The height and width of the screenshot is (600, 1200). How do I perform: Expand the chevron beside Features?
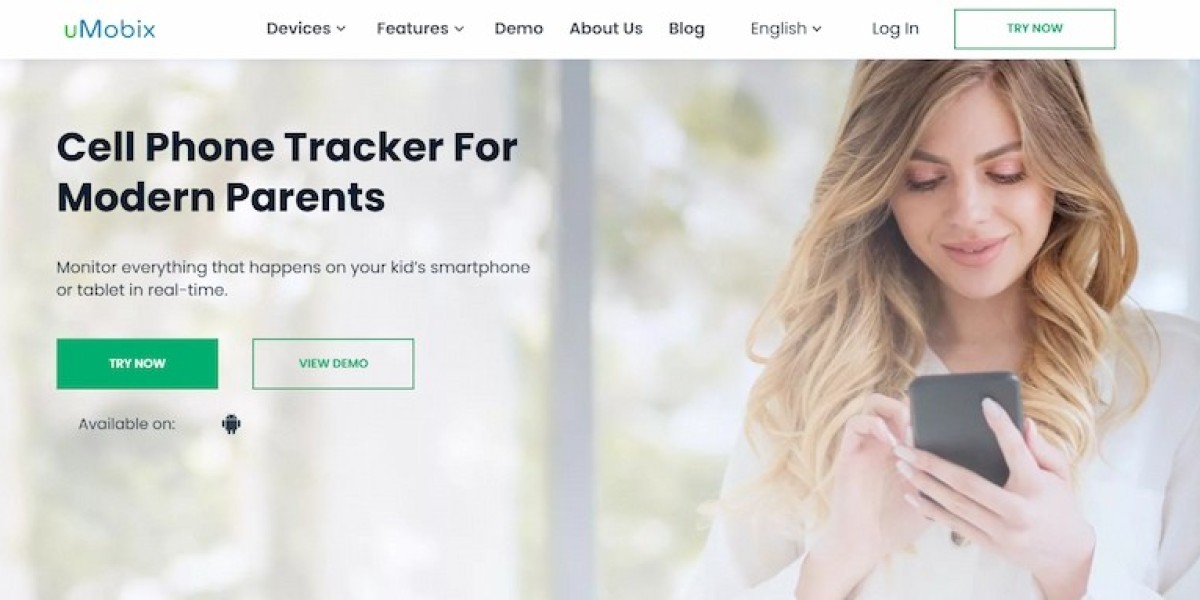tap(459, 29)
